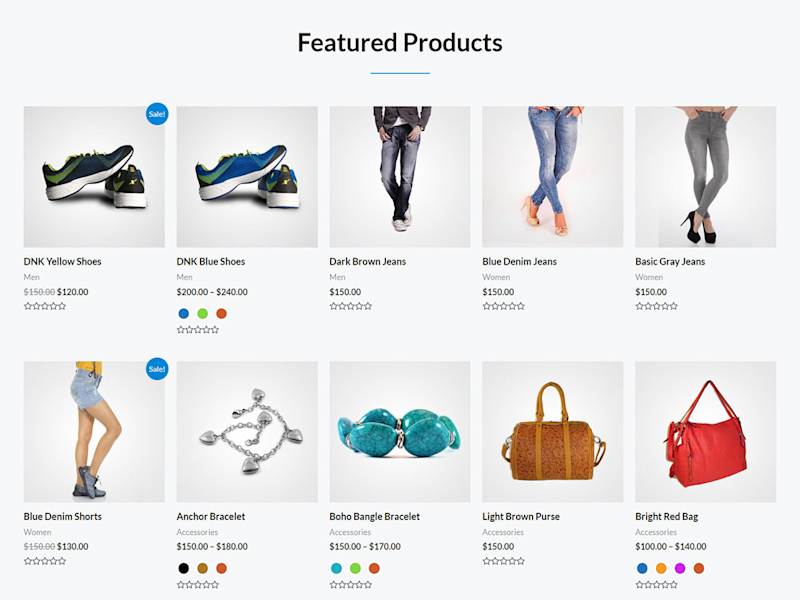The height and width of the screenshot is (600, 800).
Task: Click the Dark Brown Jeans product image
Action: click(x=400, y=177)
